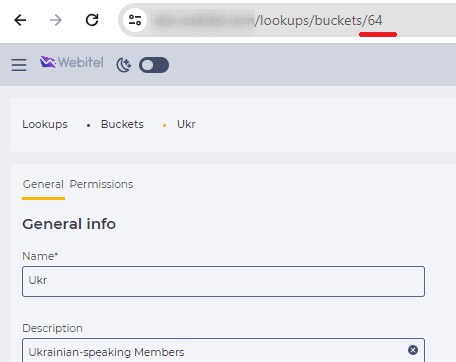Switch to the Permissions tab
This screenshot has width=456, height=362.
point(101,184)
